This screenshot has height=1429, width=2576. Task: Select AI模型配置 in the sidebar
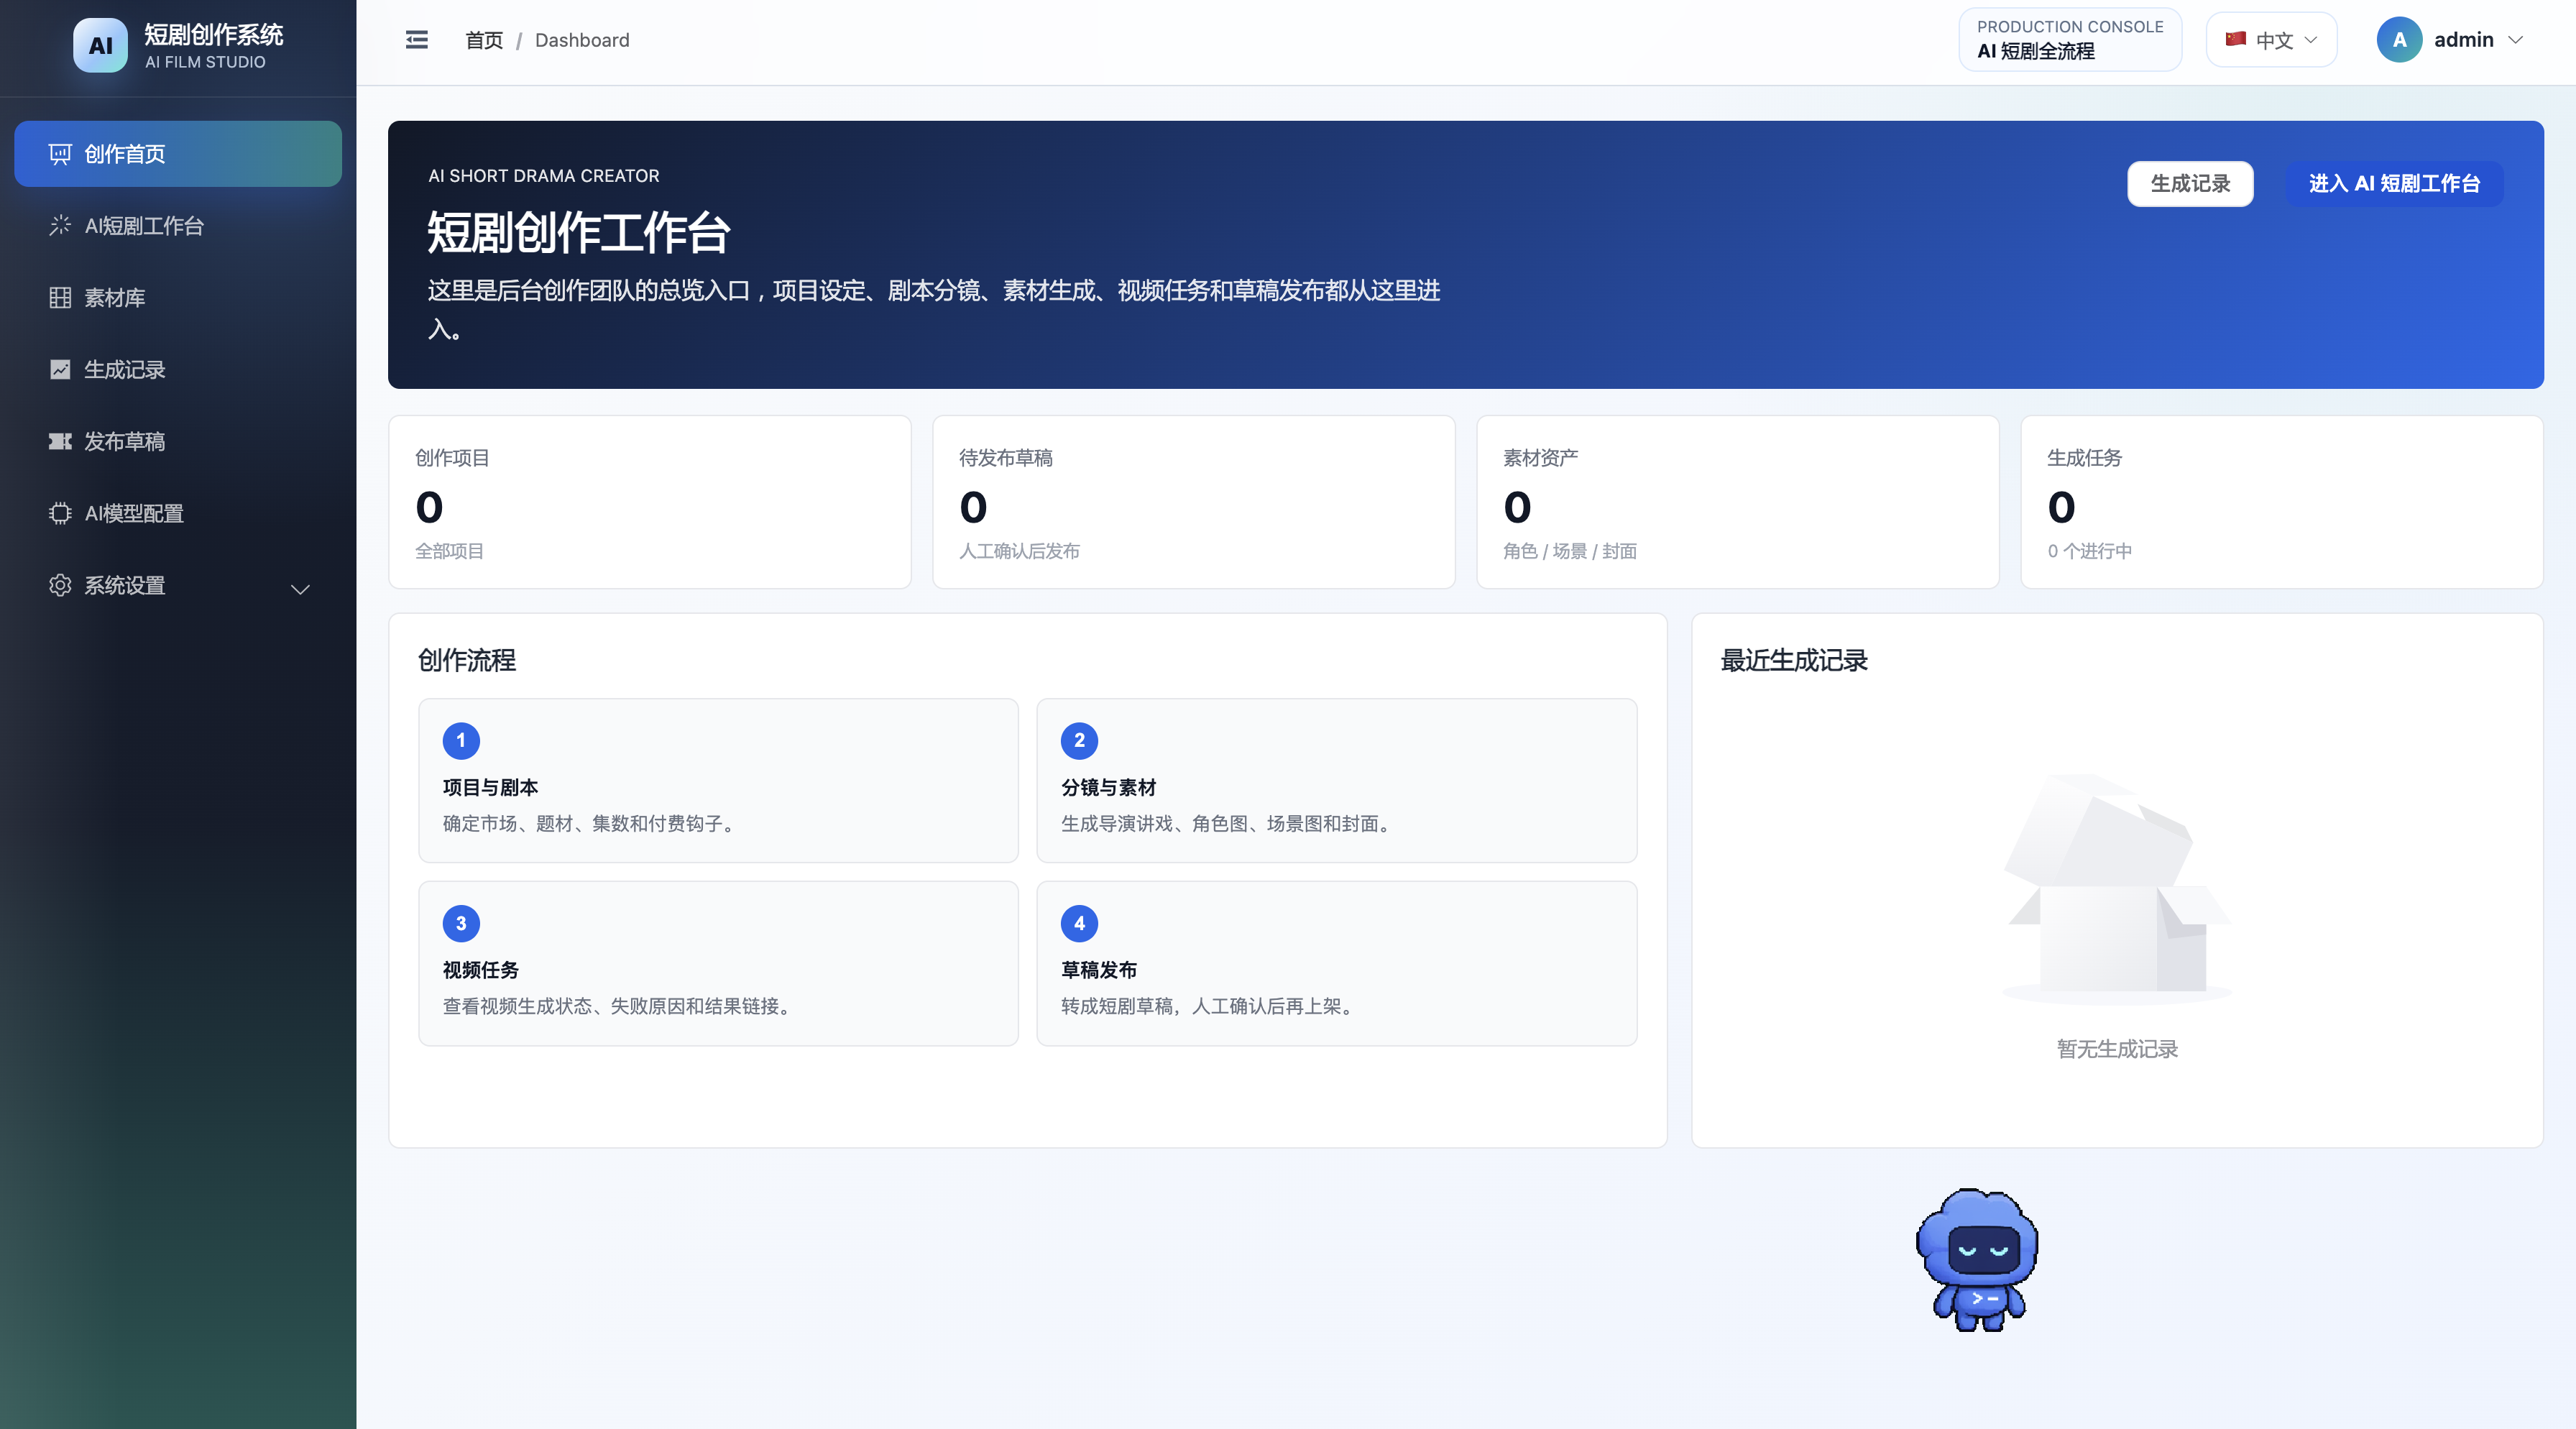(x=178, y=514)
